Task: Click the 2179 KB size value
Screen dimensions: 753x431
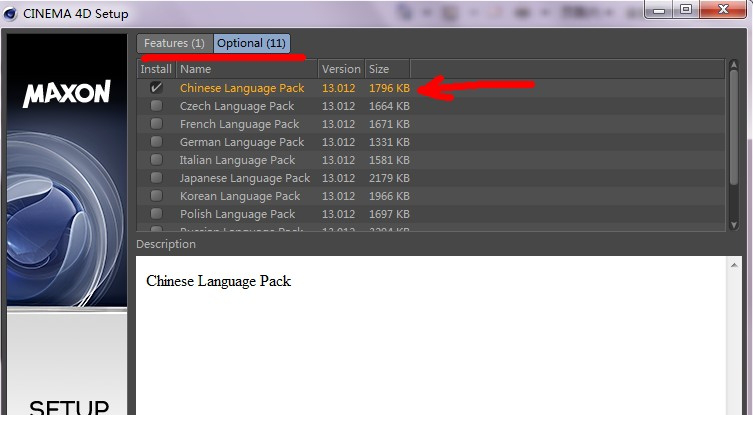Action: [389, 178]
